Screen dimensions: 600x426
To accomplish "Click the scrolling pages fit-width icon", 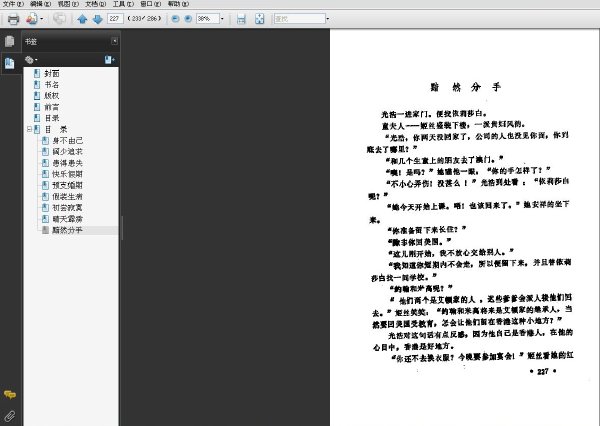I will tap(241, 19).
